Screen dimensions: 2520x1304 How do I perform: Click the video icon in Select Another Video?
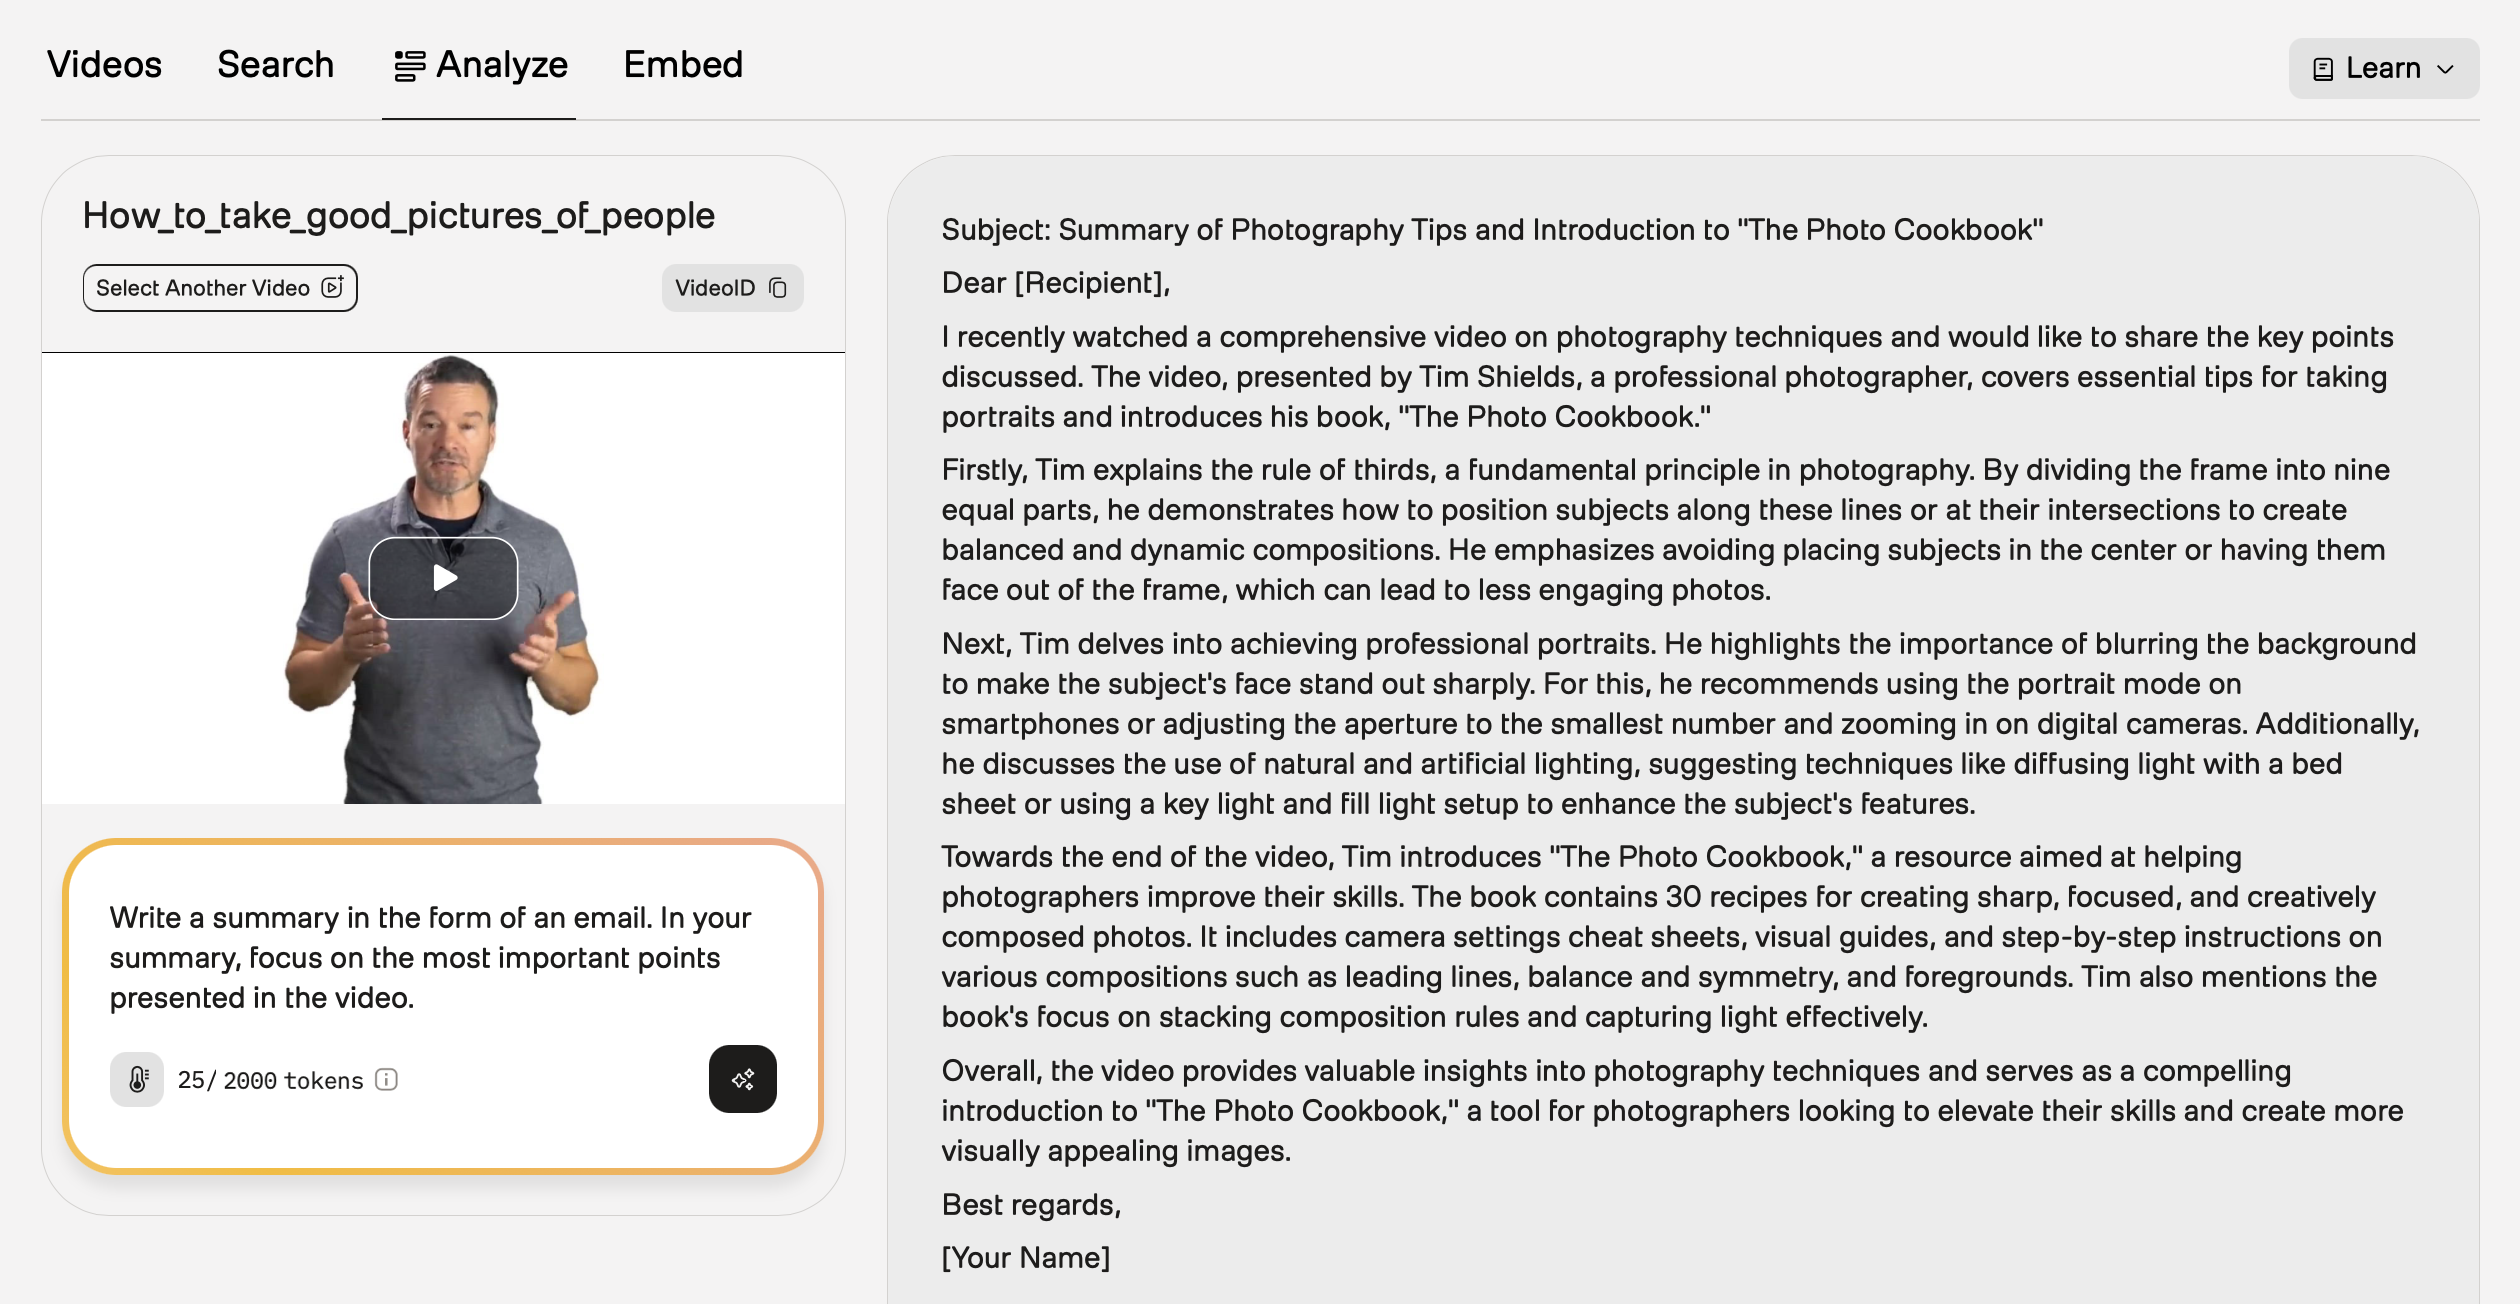(333, 288)
